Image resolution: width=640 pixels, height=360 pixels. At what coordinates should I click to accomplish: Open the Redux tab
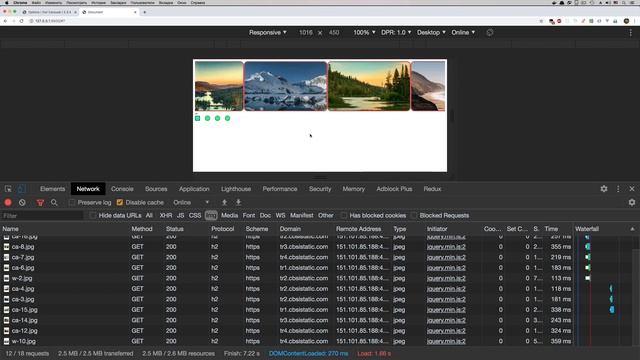click(x=432, y=189)
